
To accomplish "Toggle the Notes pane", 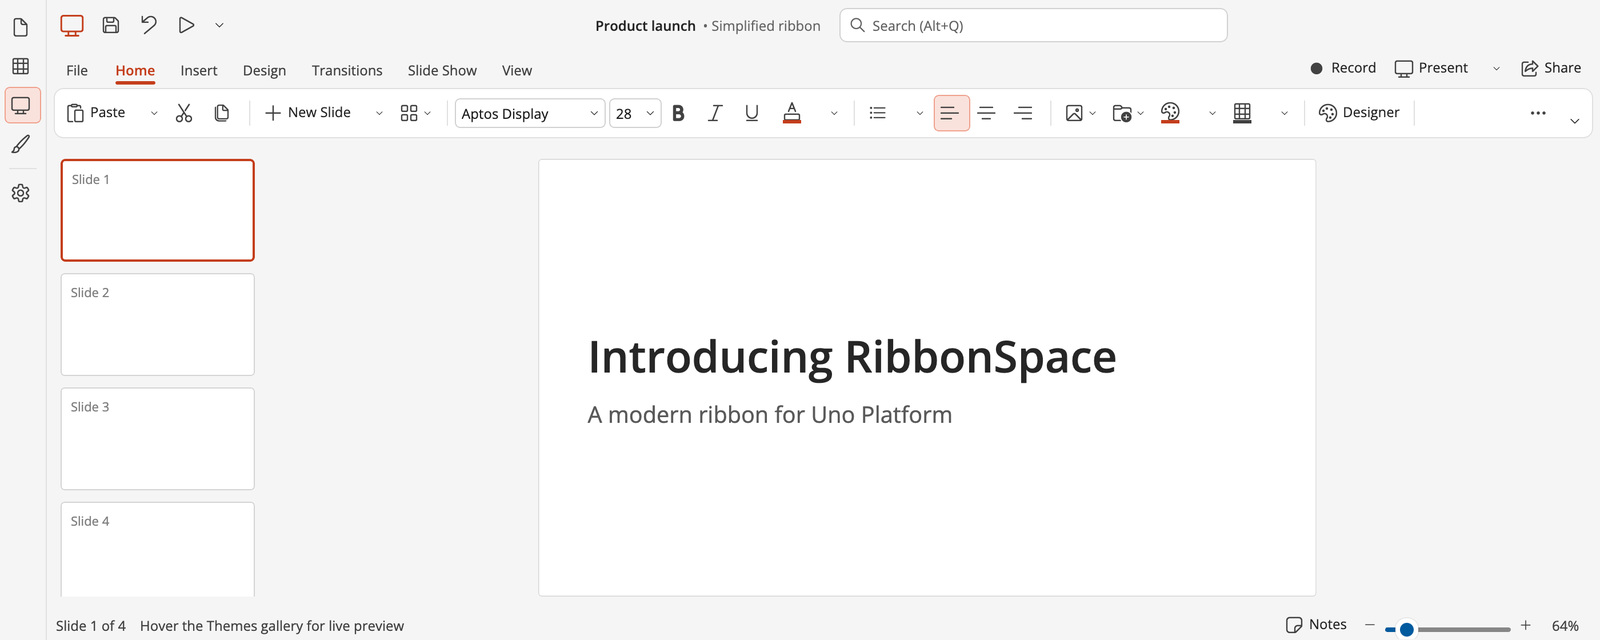I will [1316, 625].
